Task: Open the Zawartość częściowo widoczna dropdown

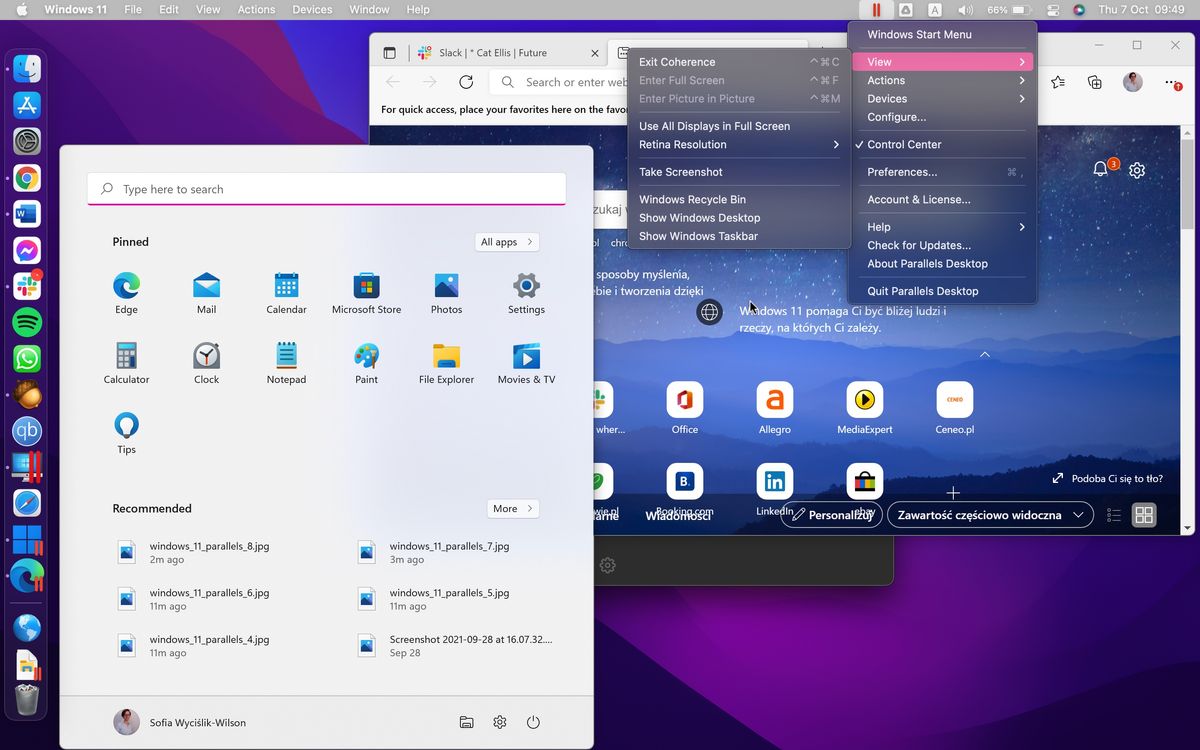Action: coord(989,514)
